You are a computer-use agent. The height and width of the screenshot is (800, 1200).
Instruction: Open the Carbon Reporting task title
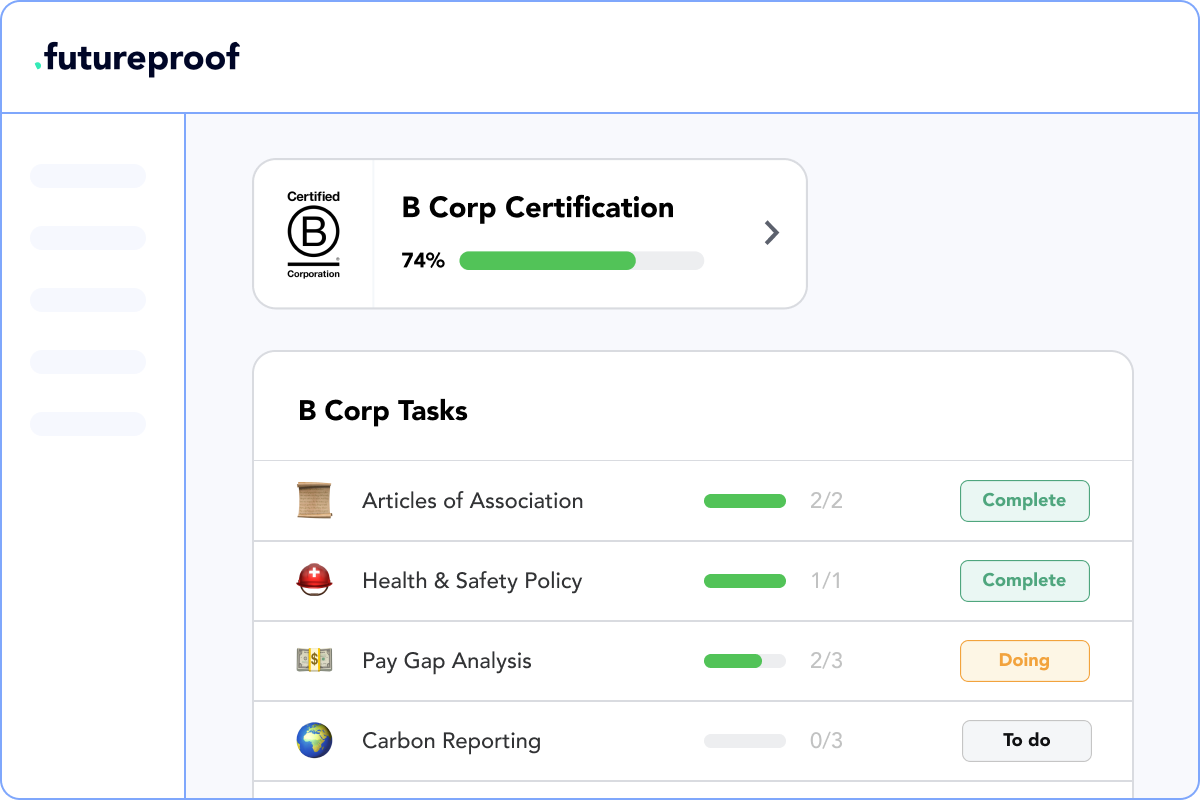pyautogui.click(x=451, y=741)
